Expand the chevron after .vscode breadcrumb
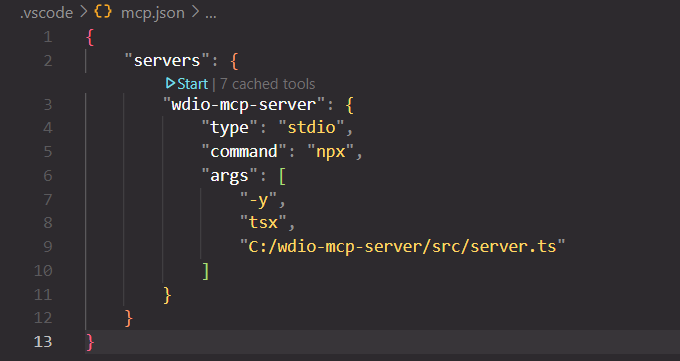The height and width of the screenshot is (361, 680). 83,13
